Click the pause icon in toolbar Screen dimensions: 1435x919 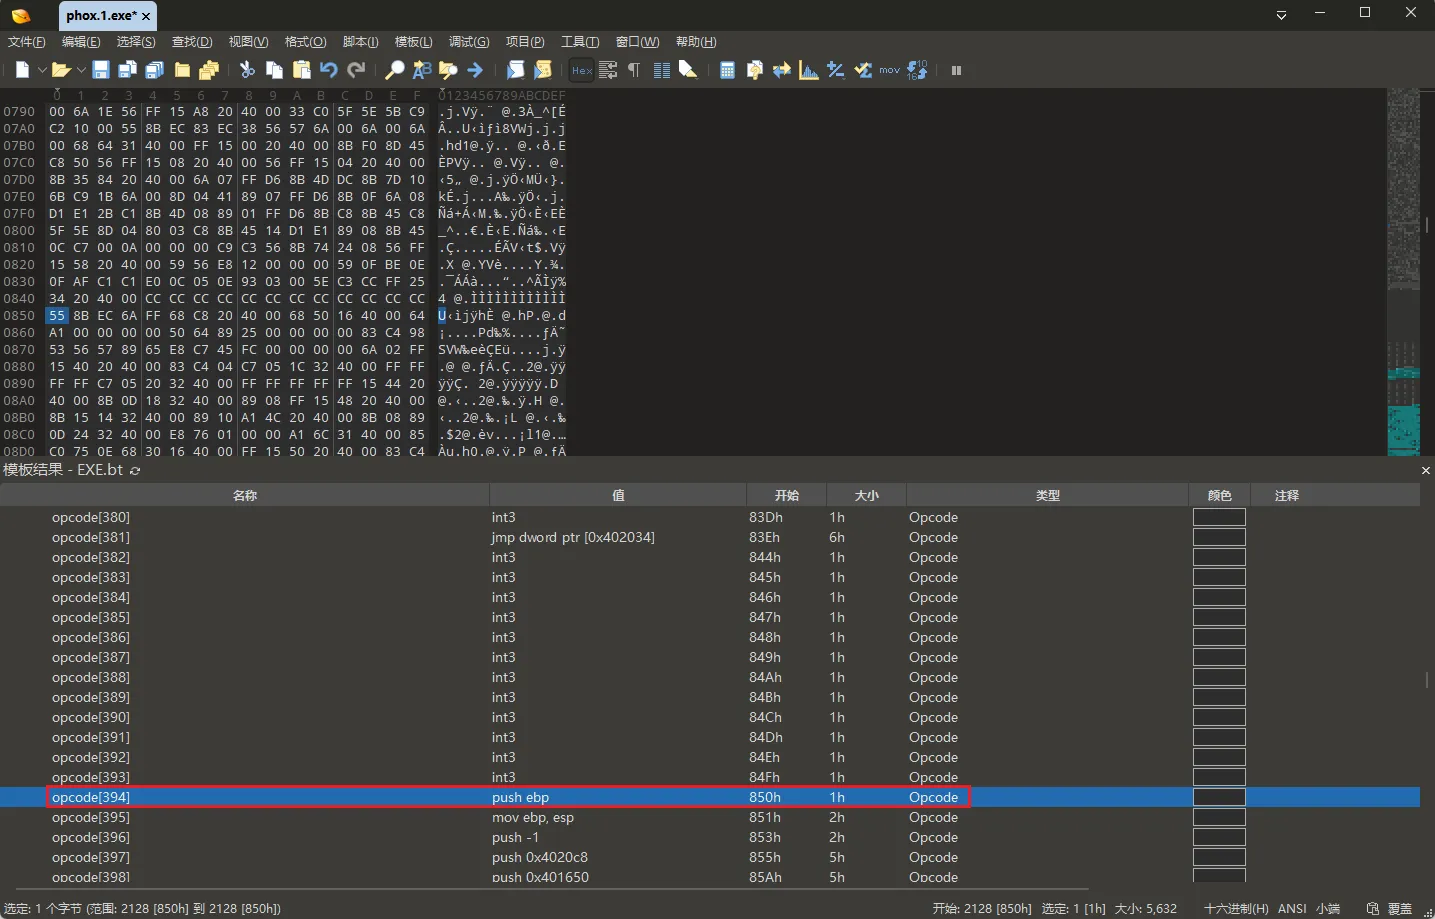point(956,70)
